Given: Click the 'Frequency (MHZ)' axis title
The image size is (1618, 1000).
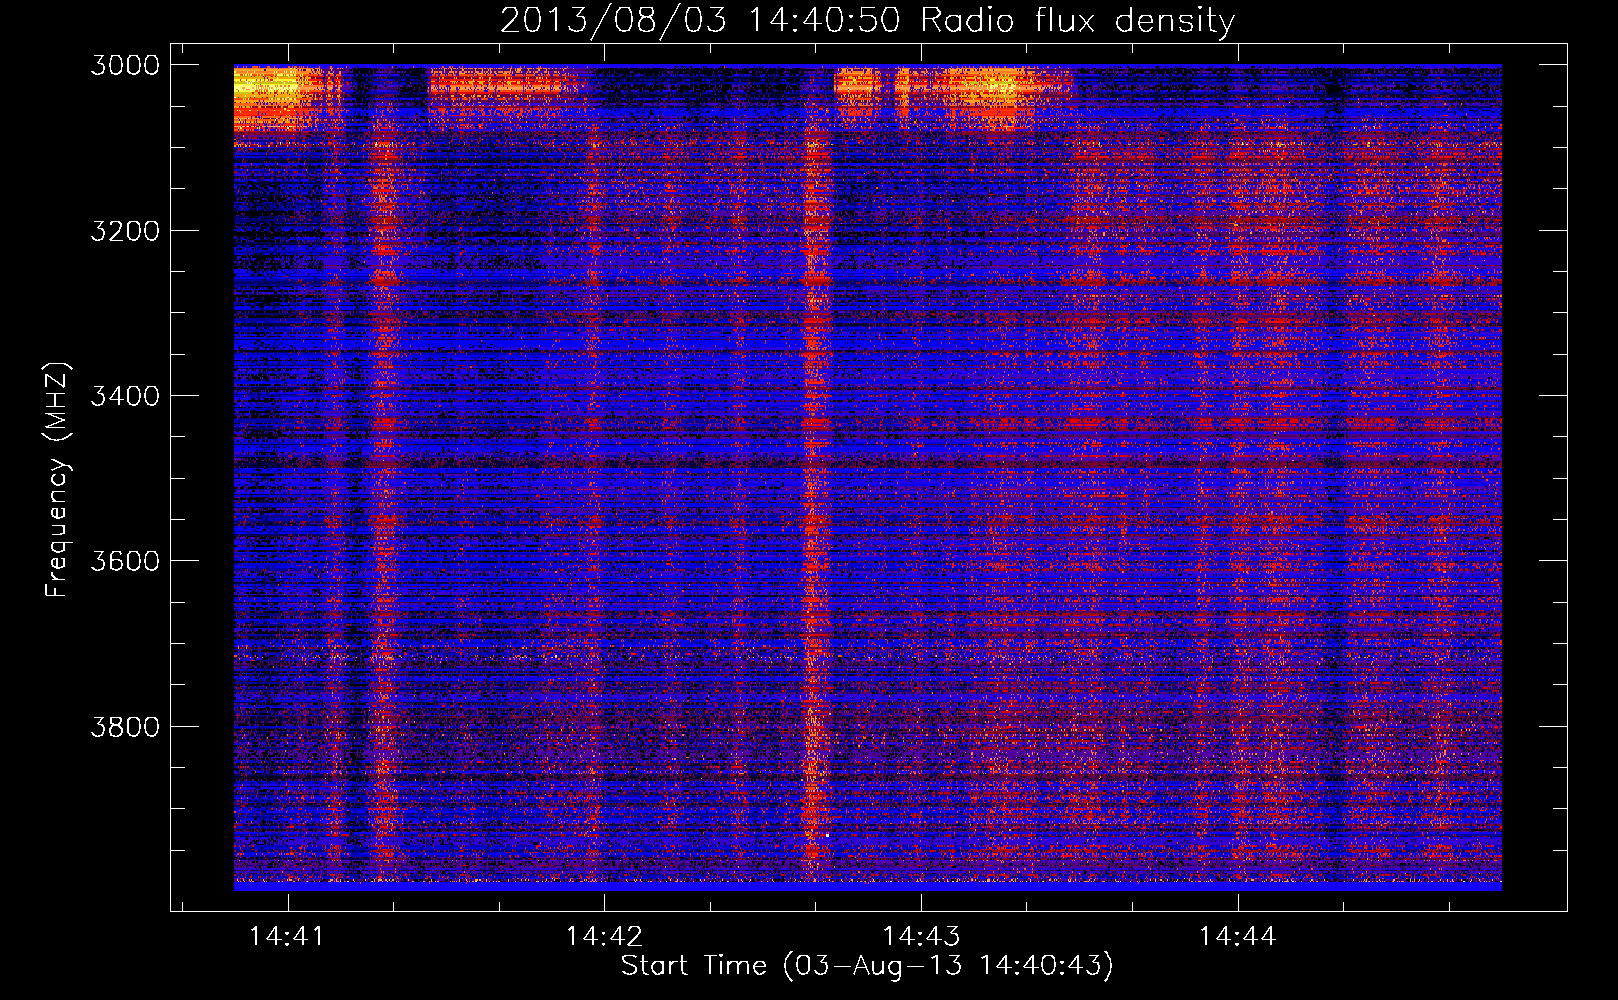Looking at the screenshot, I should pos(57,480).
